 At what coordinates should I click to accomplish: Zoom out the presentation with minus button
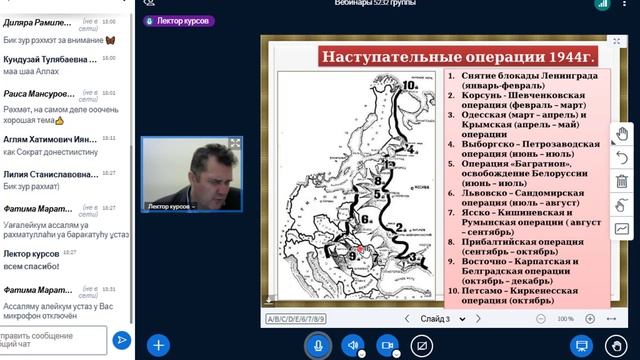click(x=541, y=319)
